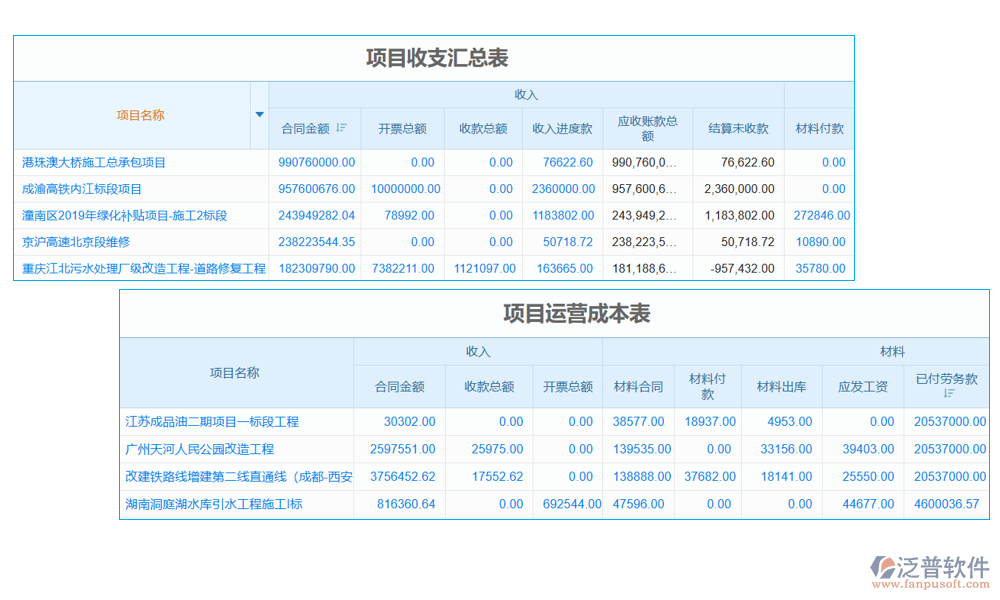The height and width of the screenshot is (600, 1000).
Task: Open the 成渝高铁内江标段项目 link
Action: [x=81, y=188]
